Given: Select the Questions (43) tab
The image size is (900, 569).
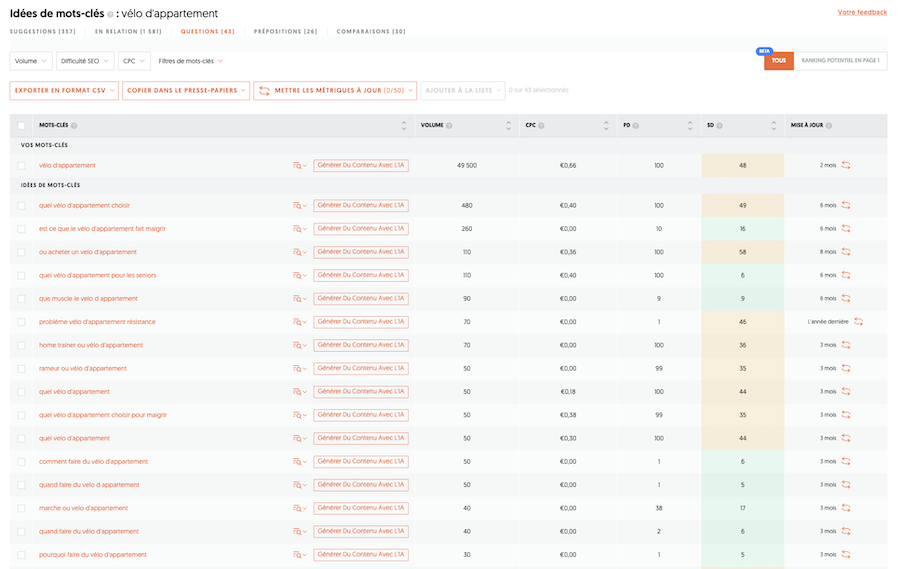Looking at the screenshot, I should pyautogui.click(x=207, y=32).
